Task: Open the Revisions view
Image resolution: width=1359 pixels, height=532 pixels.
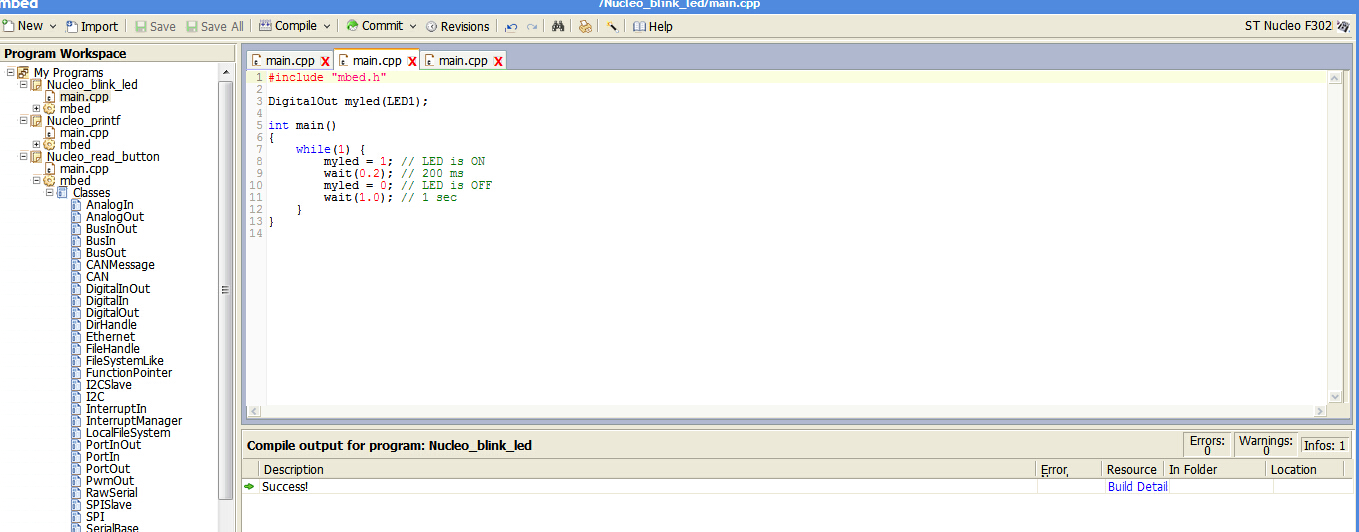Action: [x=458, y=26]
